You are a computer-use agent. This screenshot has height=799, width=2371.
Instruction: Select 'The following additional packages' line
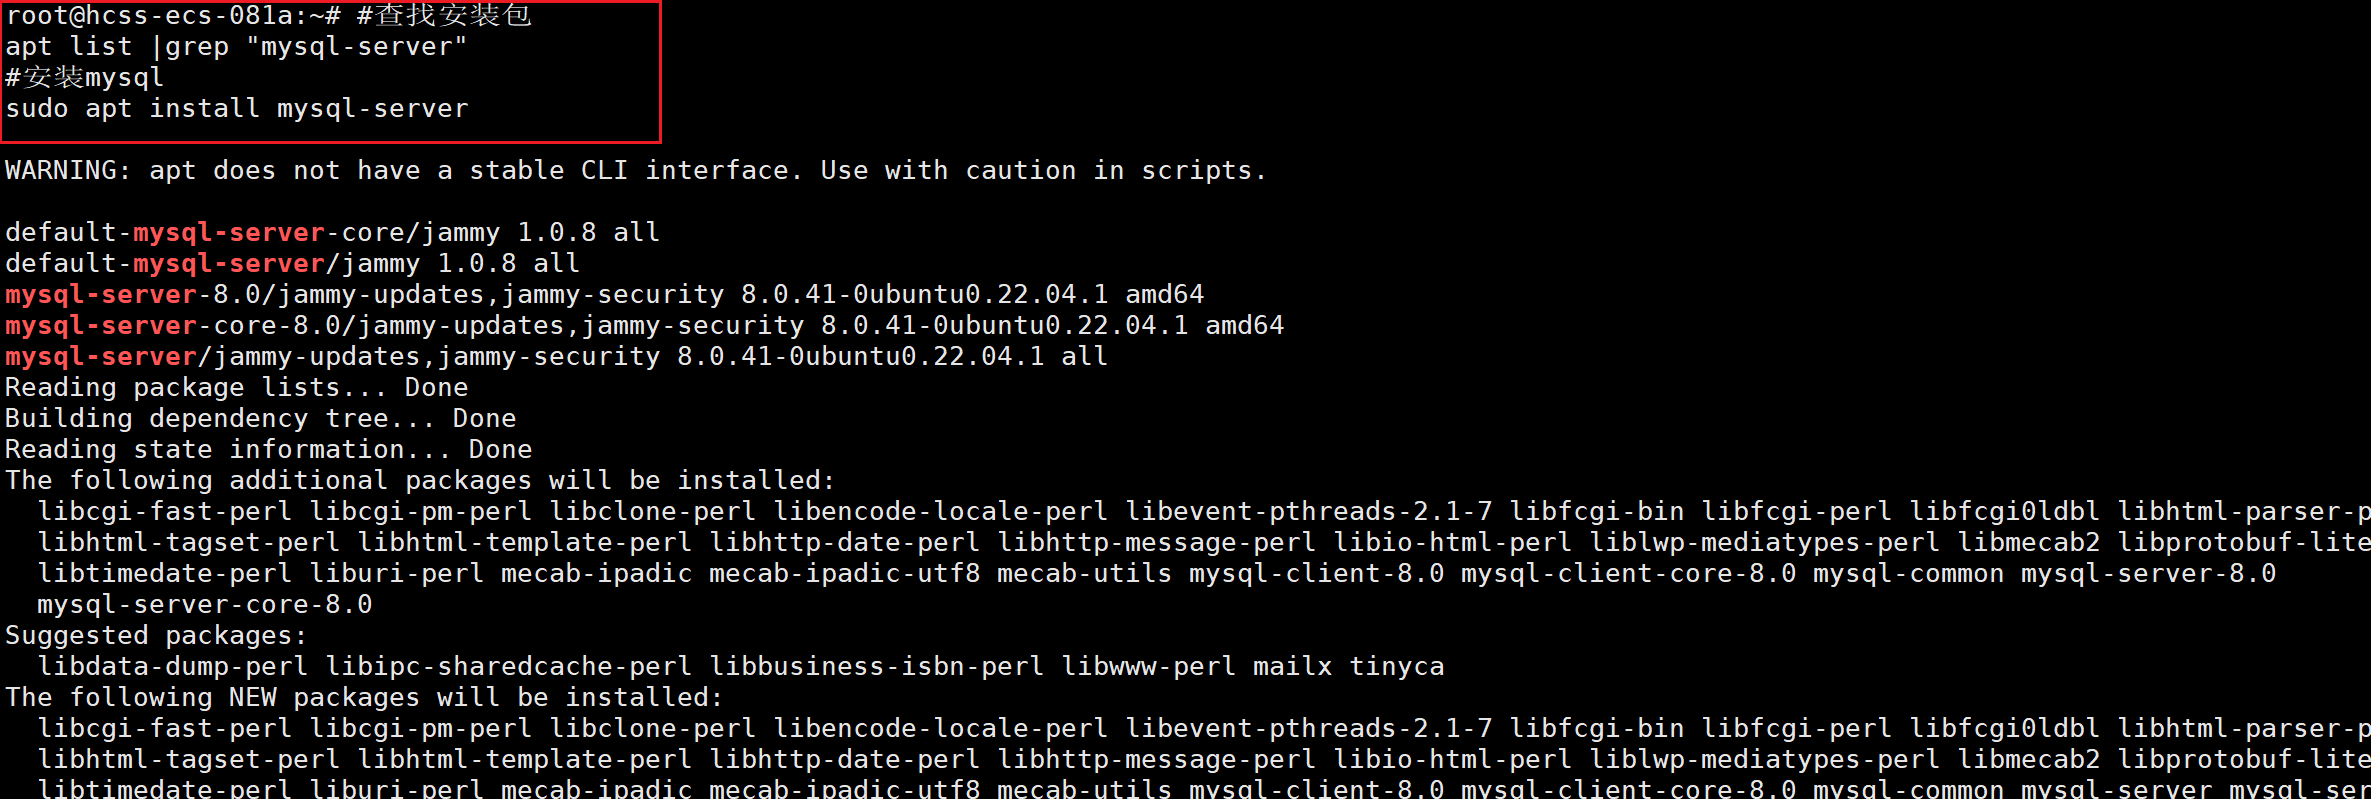420,481
